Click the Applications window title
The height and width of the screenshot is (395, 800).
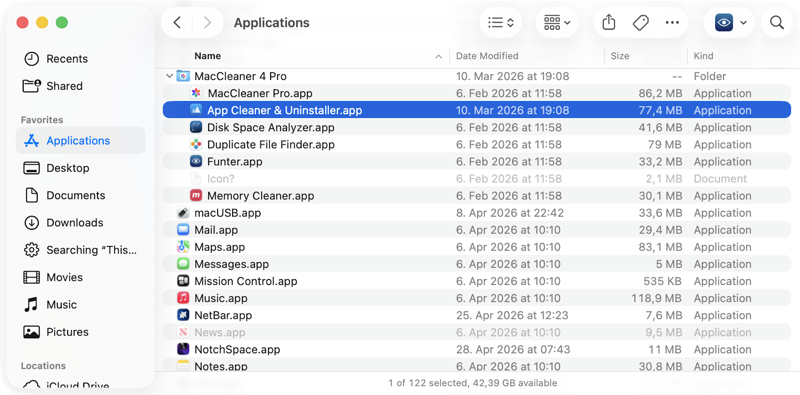[x=271, y=22]
